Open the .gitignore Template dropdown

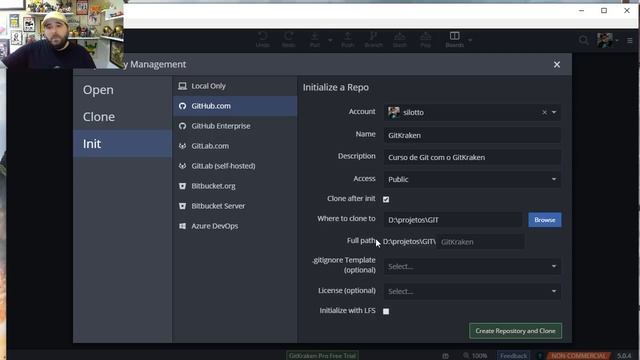(x=472, y=267)
